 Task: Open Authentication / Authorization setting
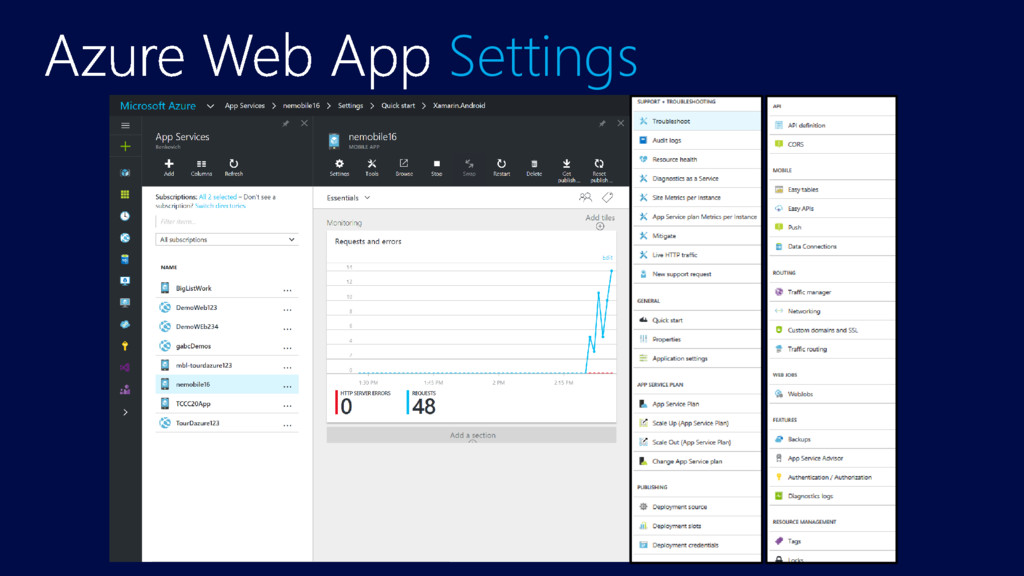831,477
